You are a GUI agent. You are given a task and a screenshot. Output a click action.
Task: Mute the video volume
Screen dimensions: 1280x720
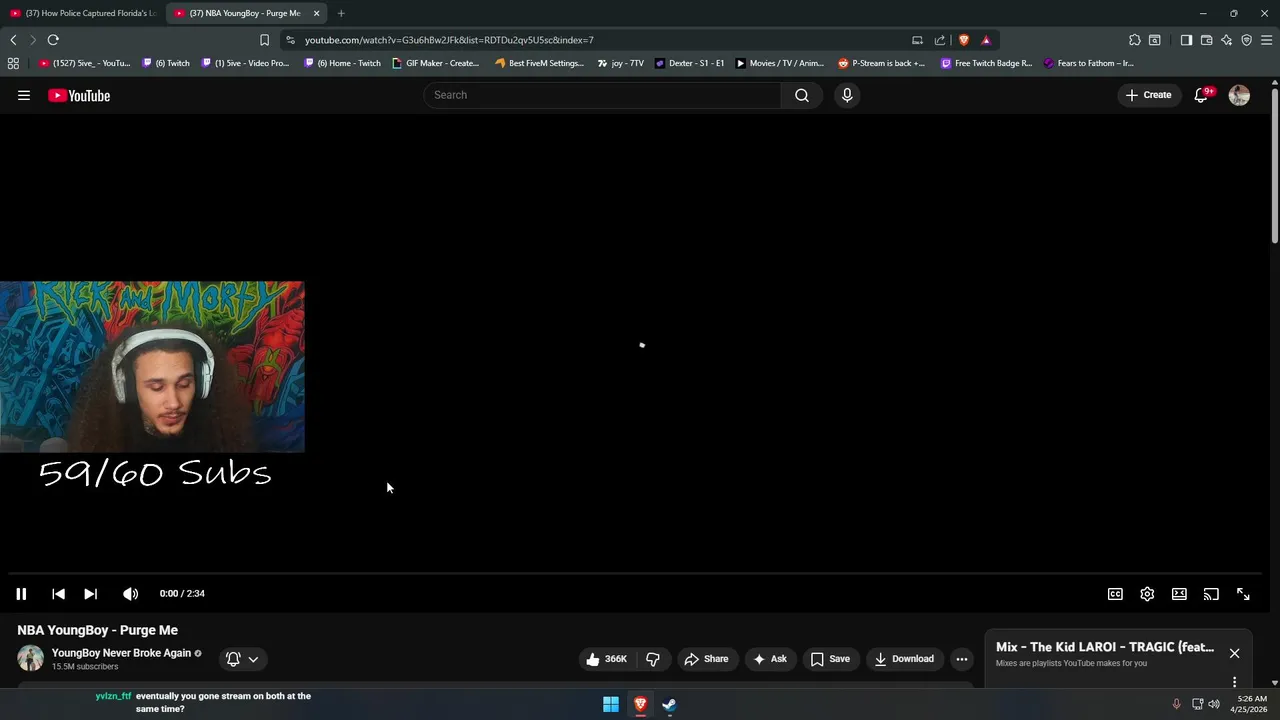(x=130, y=594)
